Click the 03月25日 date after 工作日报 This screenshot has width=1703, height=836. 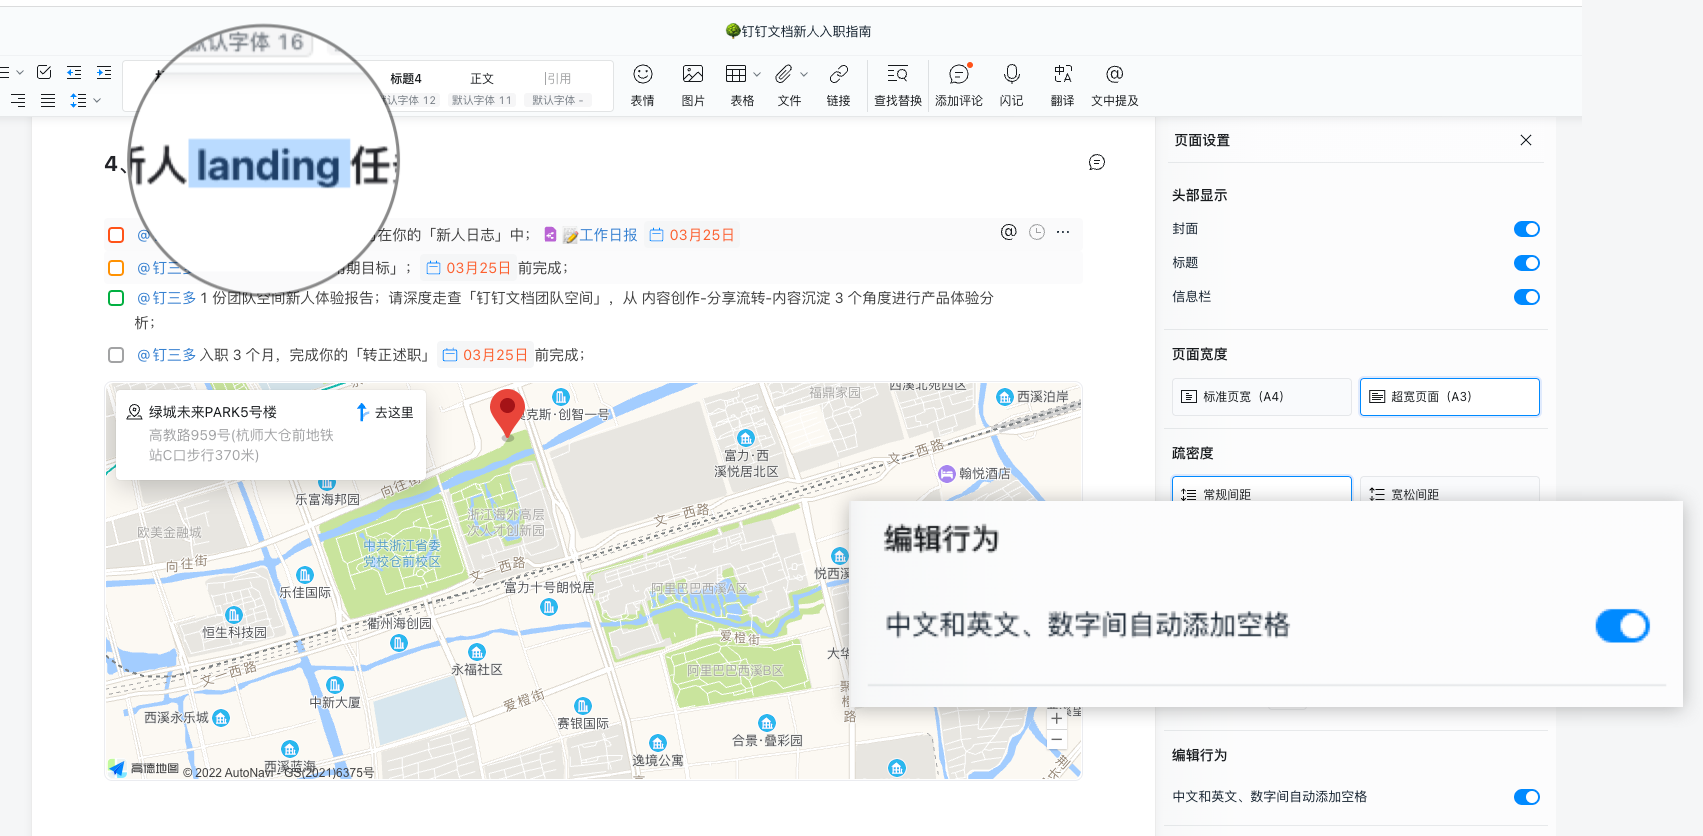[x=692, y=235]
